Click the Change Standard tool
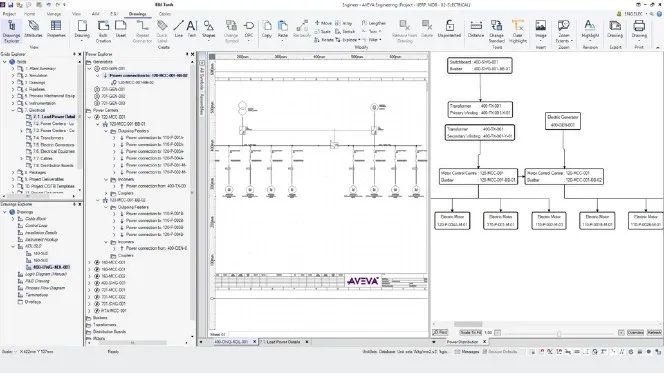The width and height of the screenshot is (664, 373). [x=496, y=31]
